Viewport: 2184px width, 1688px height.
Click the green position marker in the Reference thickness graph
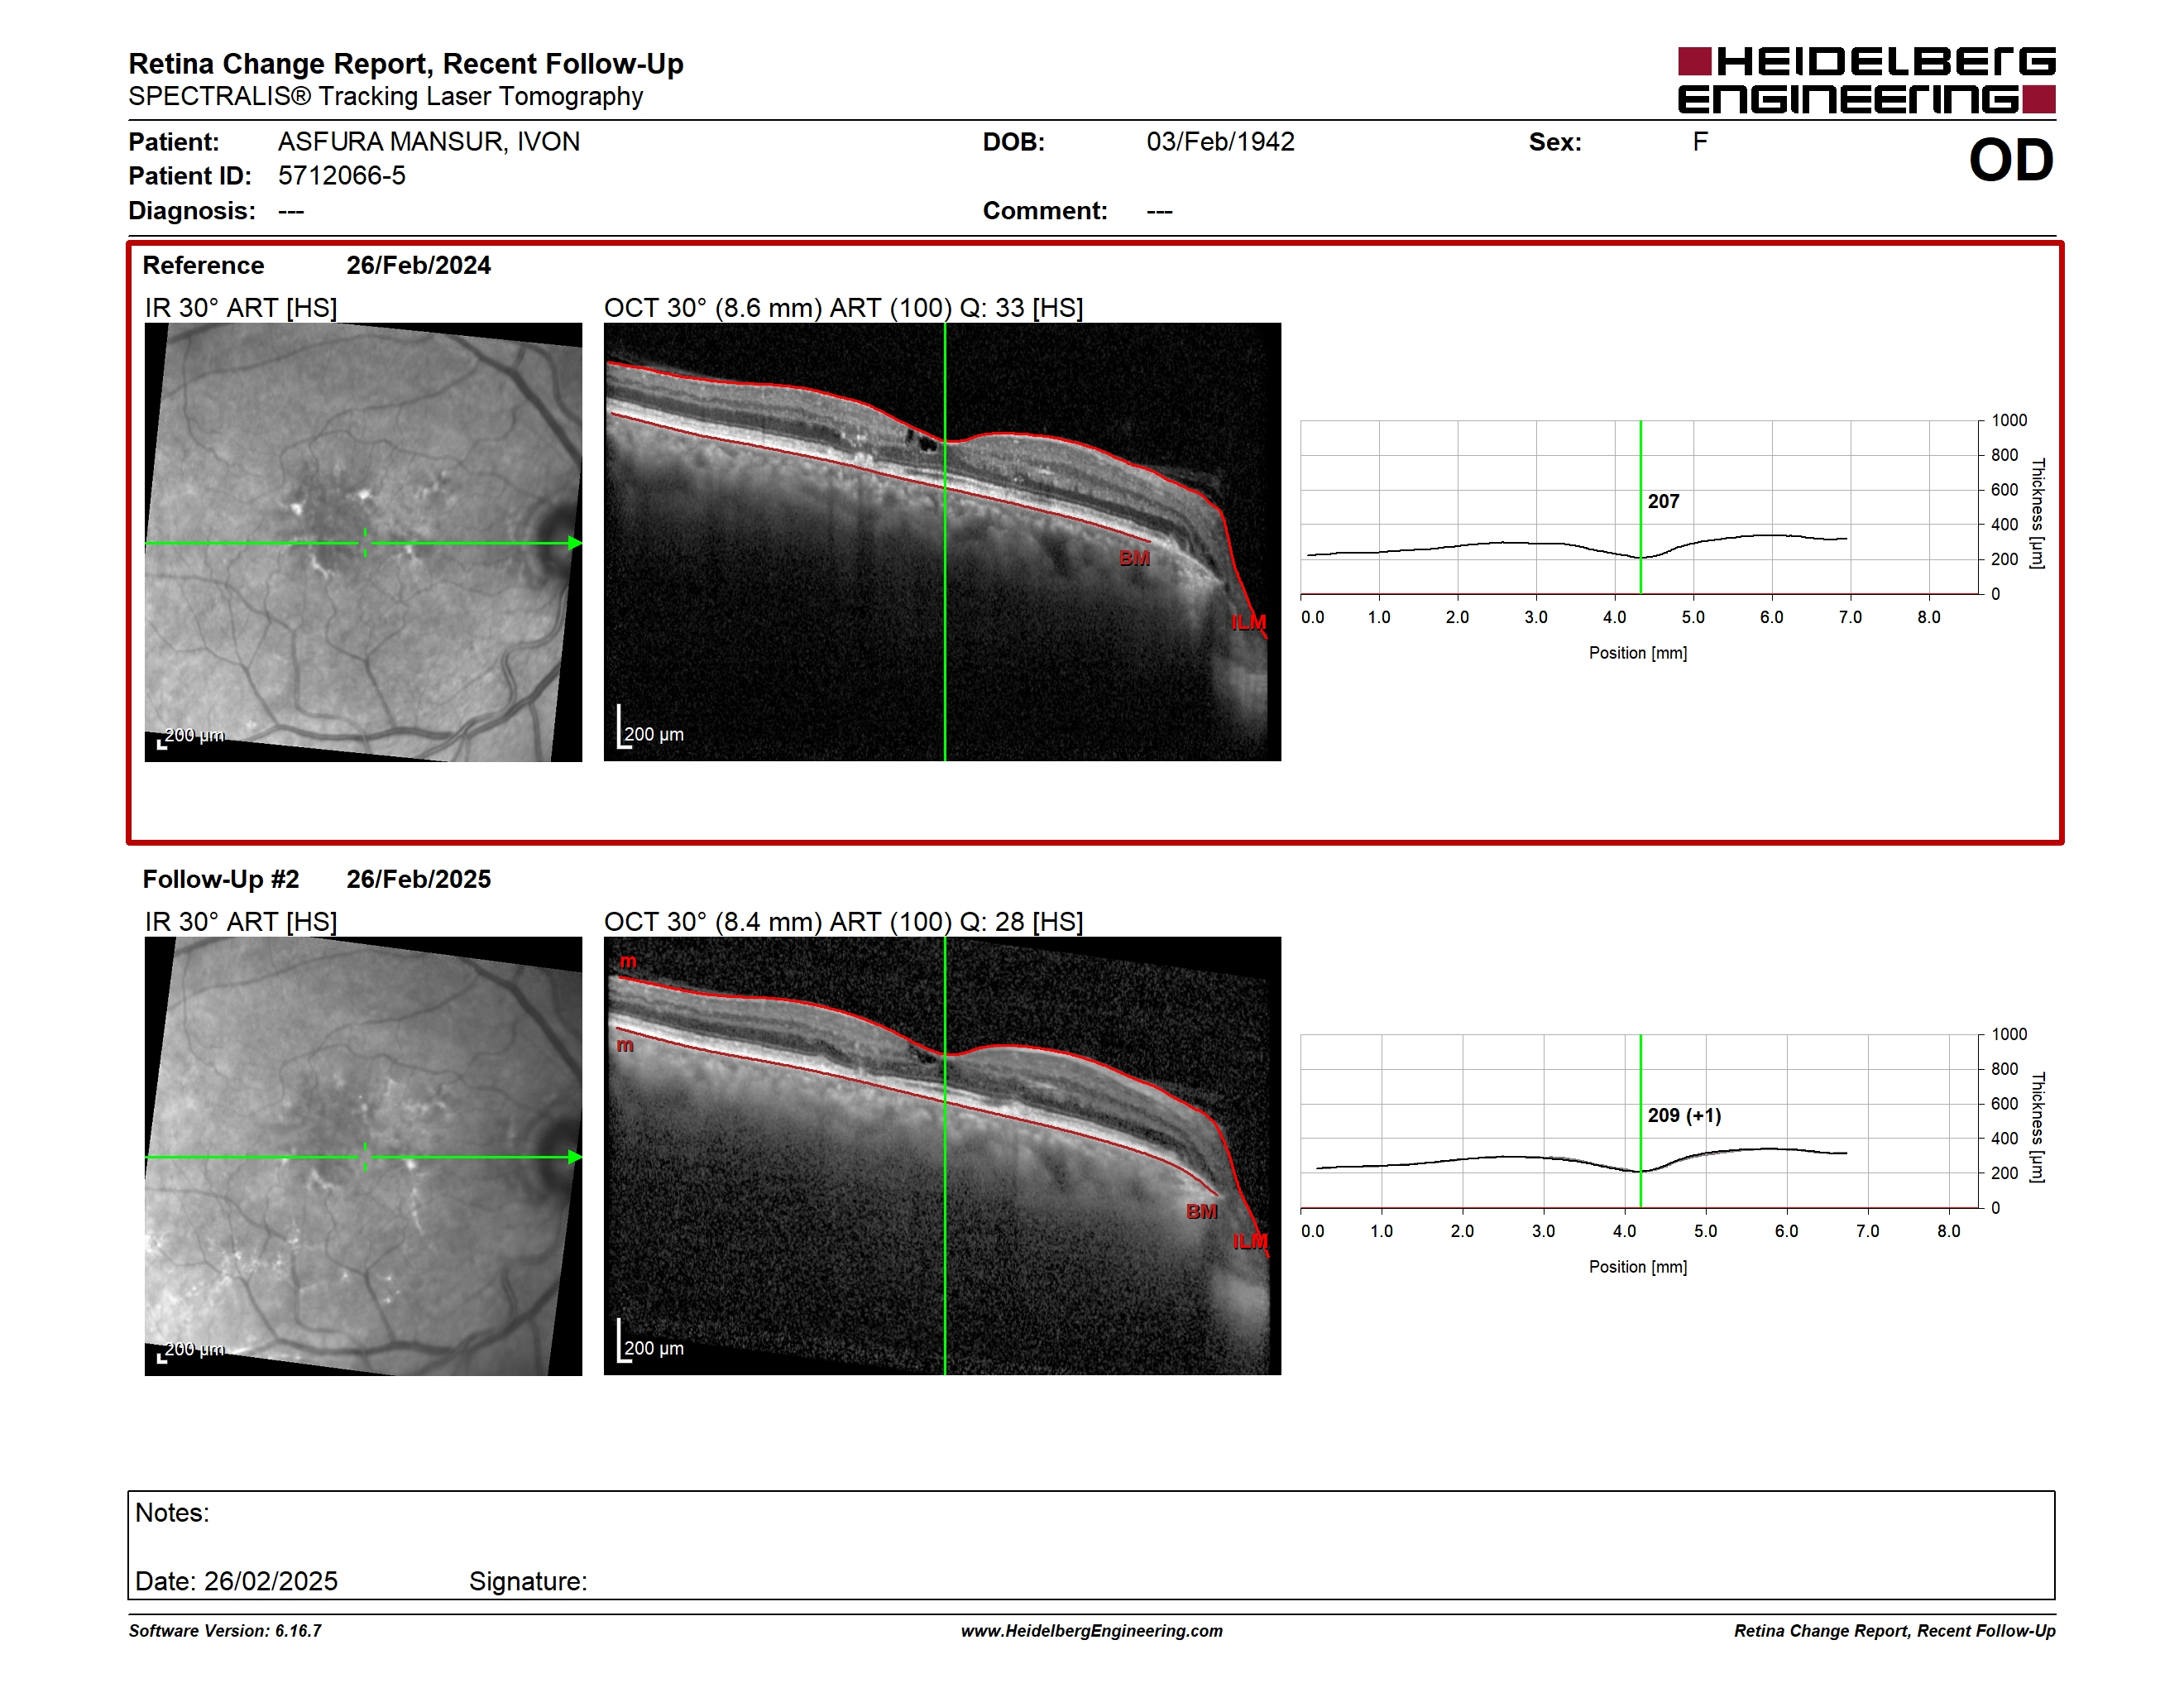click(1640, 507)
